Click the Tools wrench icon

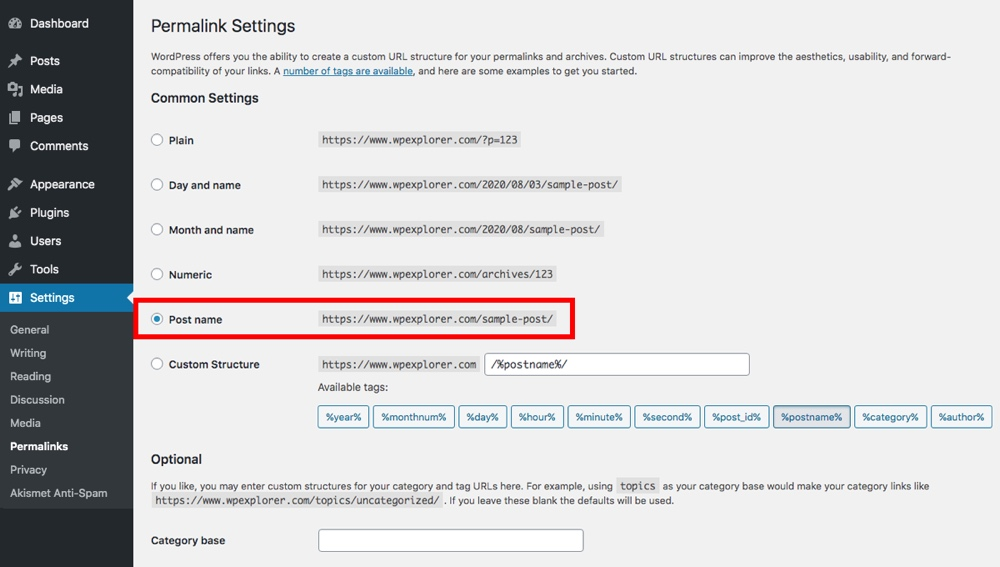pyautogui.click(x=15, y=269)
